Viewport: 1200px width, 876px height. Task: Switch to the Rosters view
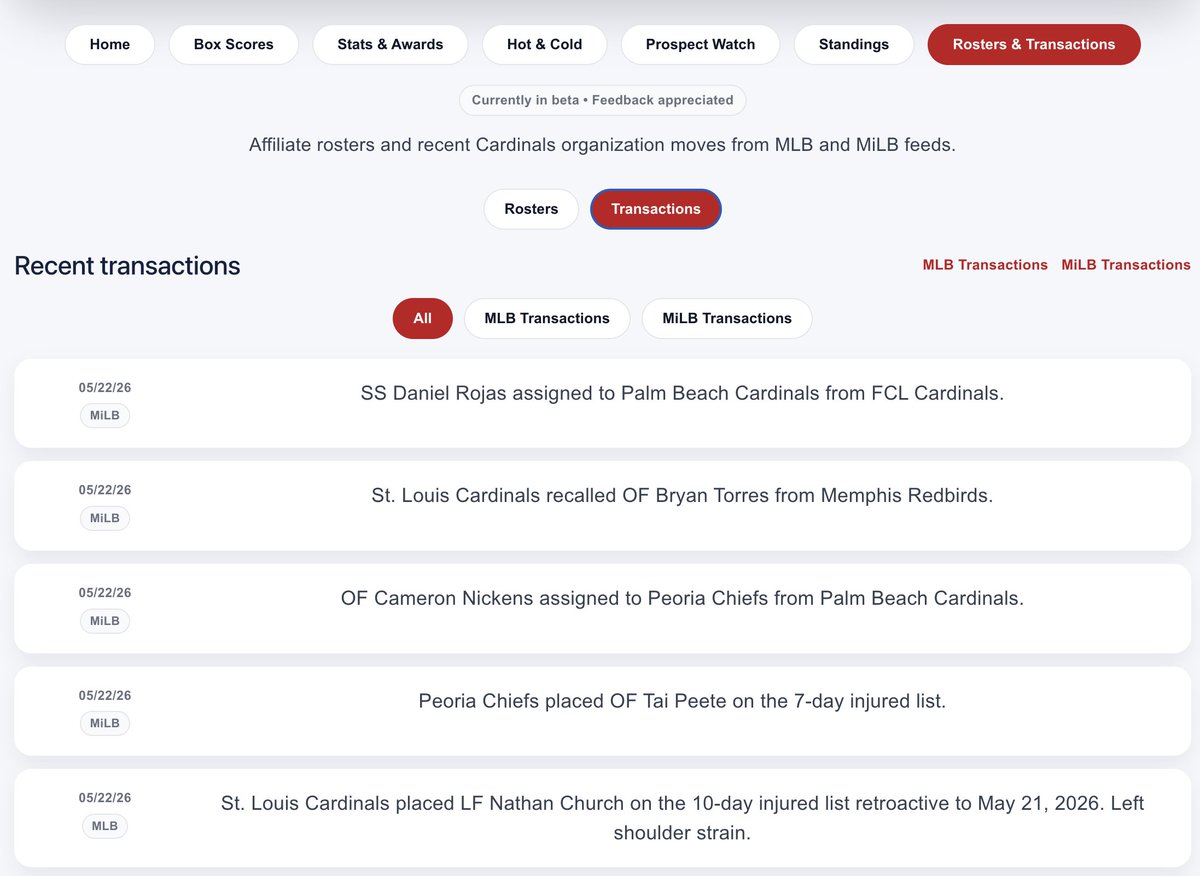(531, 209)
